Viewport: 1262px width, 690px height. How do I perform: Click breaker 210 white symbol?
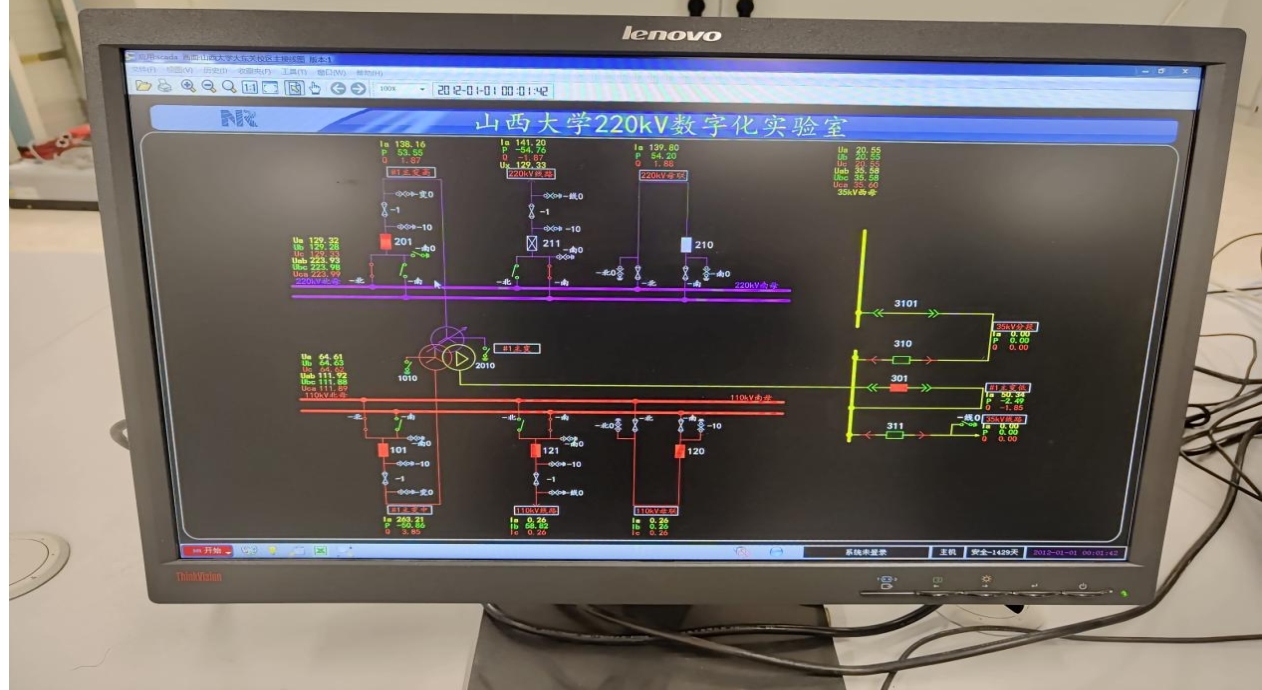(686, 244)
